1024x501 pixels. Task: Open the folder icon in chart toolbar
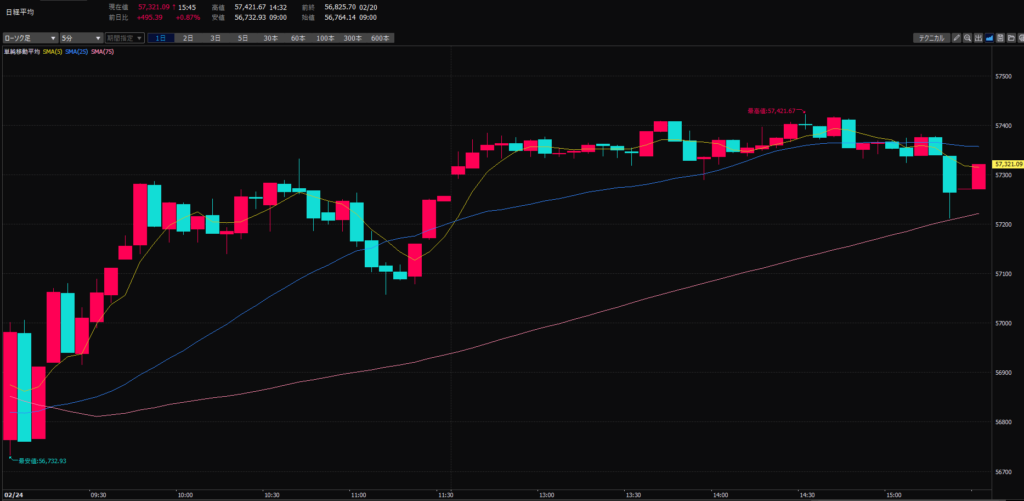click(x=1011, y=38)
